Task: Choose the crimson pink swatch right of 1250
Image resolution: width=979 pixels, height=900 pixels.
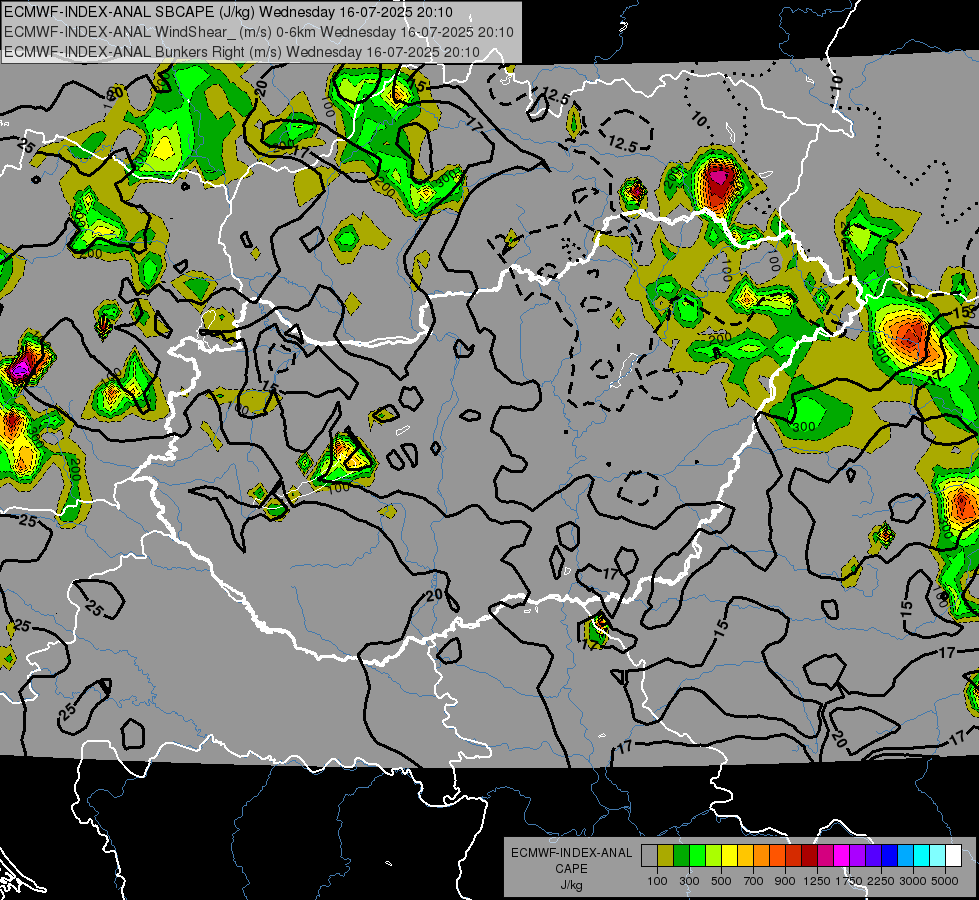Action: 825,856
